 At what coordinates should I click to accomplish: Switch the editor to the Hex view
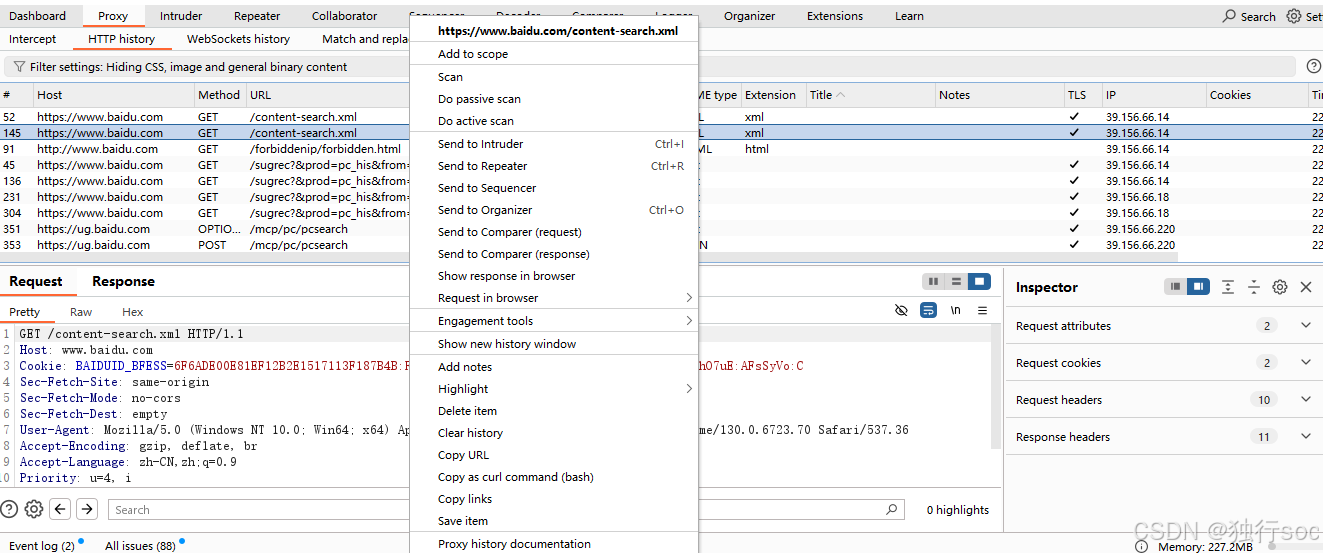[133, 312]
